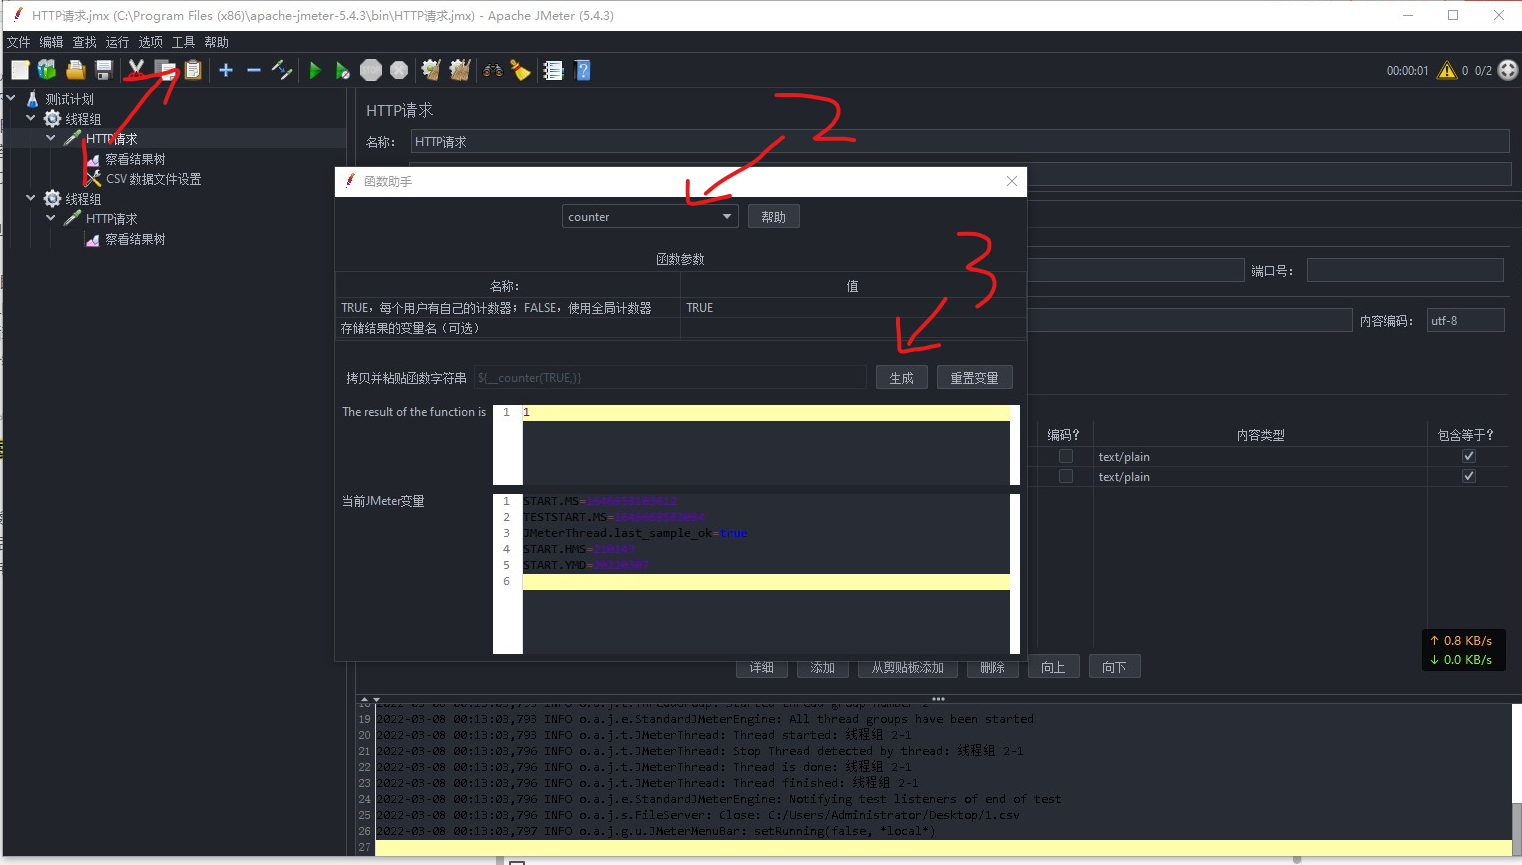Reset search with yellow broom icon
This screenshot has width=1522, height=865.
[521, 70]
